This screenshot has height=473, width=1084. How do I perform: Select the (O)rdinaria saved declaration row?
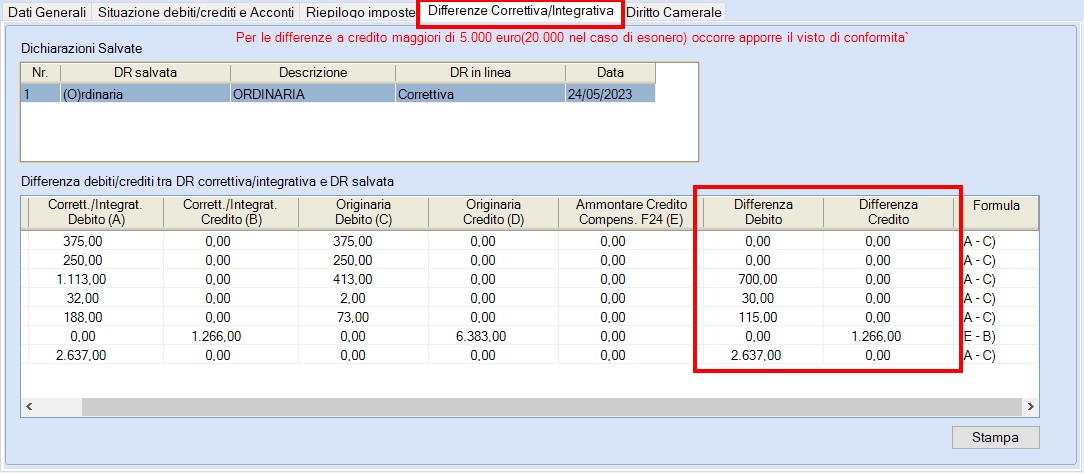pos(338,94)
